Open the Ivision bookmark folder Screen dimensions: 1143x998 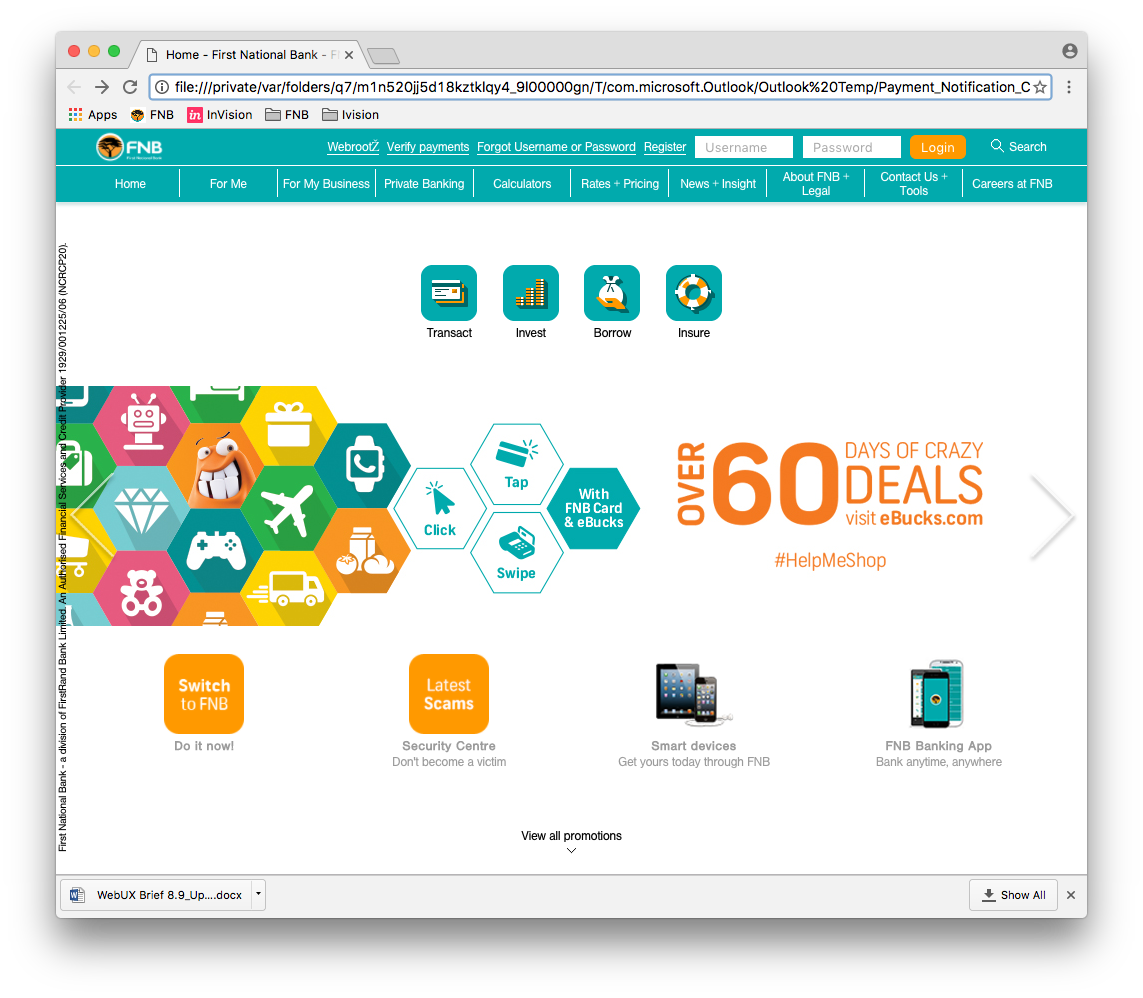pos(351,114)
